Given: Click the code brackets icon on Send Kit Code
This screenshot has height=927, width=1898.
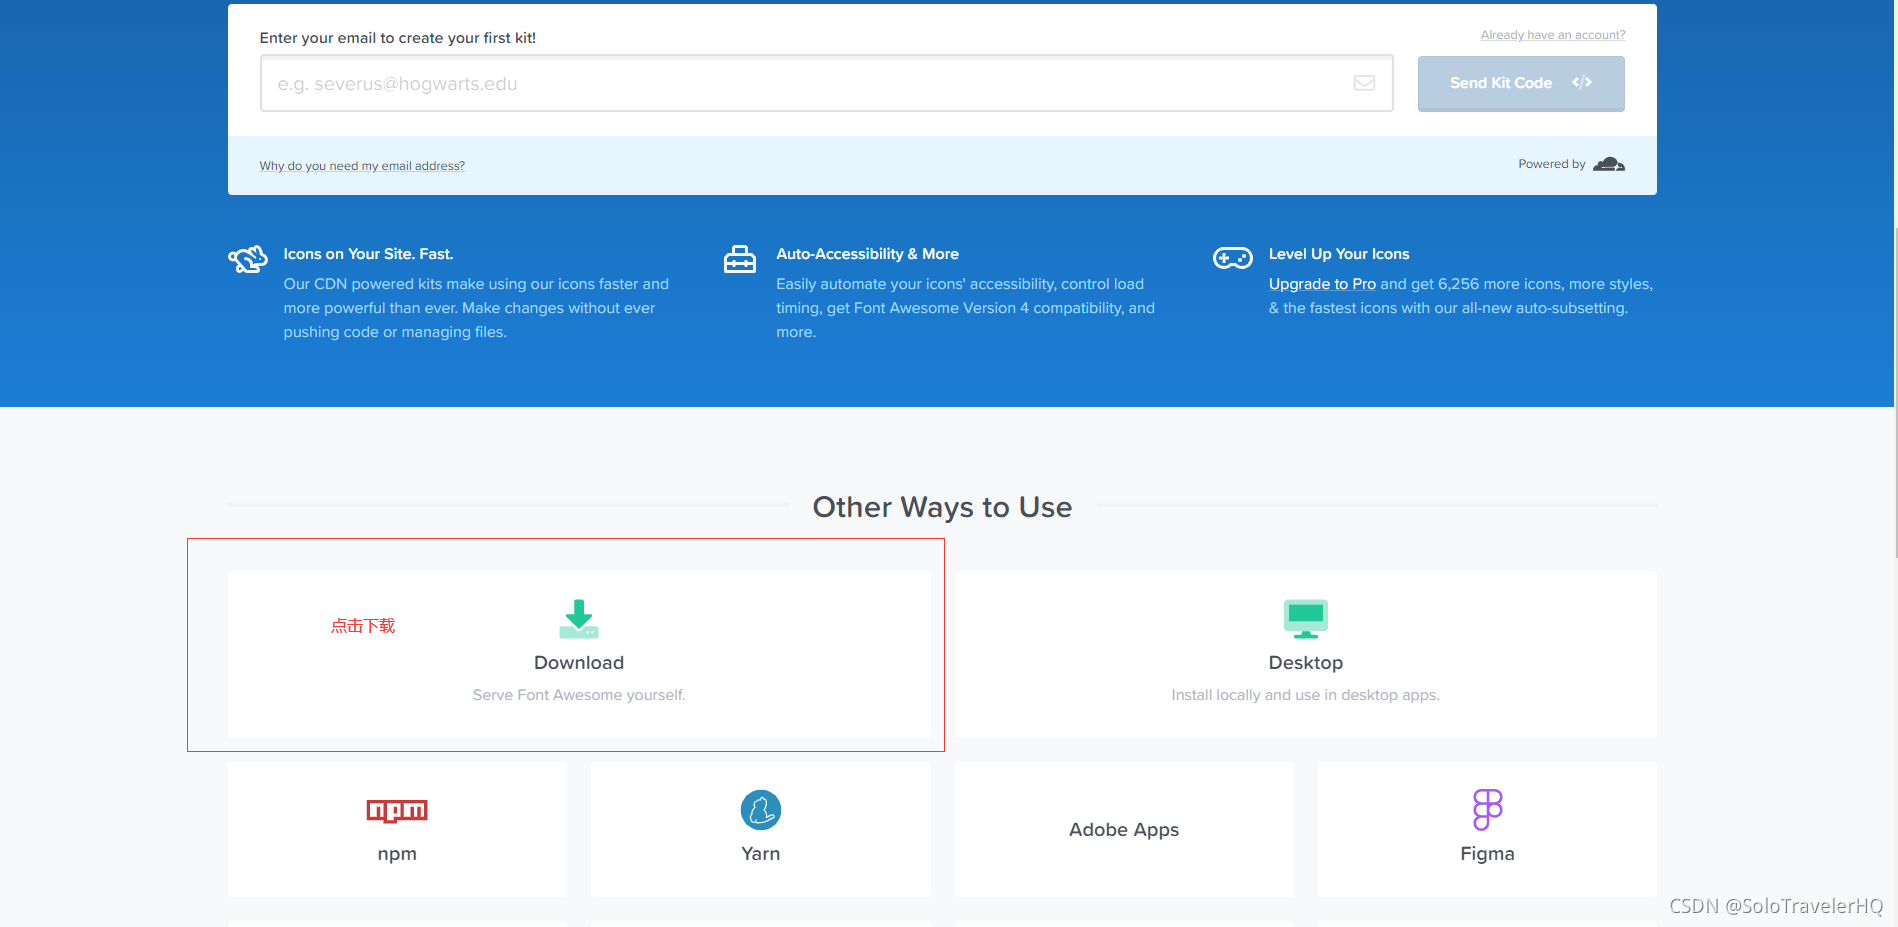Looking at the screenshot, I should coord(1581,82).
